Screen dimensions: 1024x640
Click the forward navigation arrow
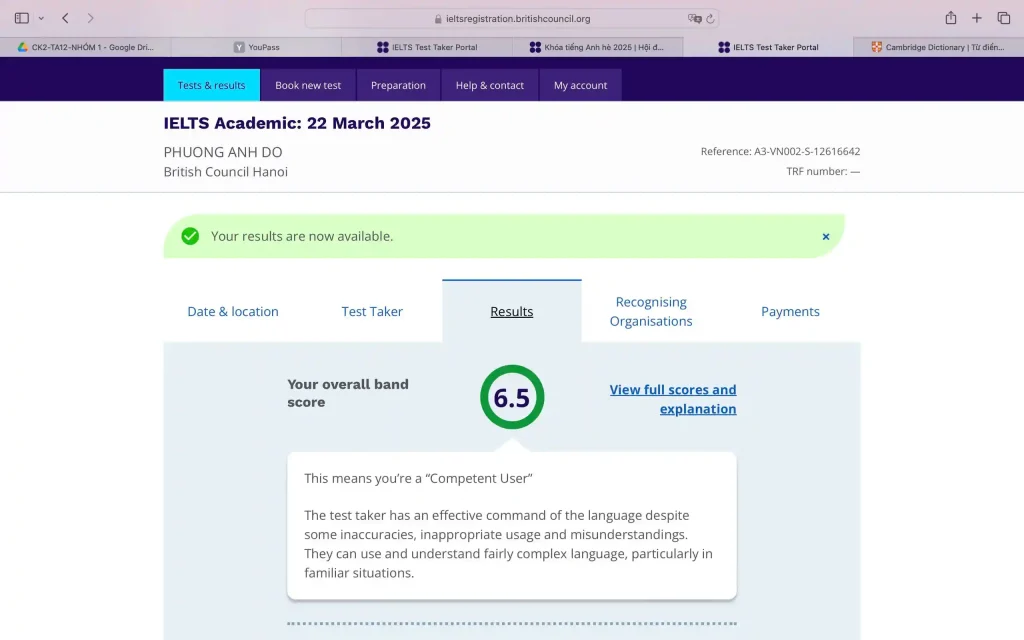(91, 18)
